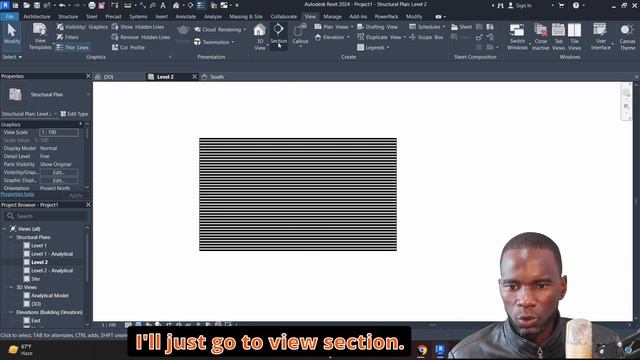Click Switch Windows

(x=517, y=37)
